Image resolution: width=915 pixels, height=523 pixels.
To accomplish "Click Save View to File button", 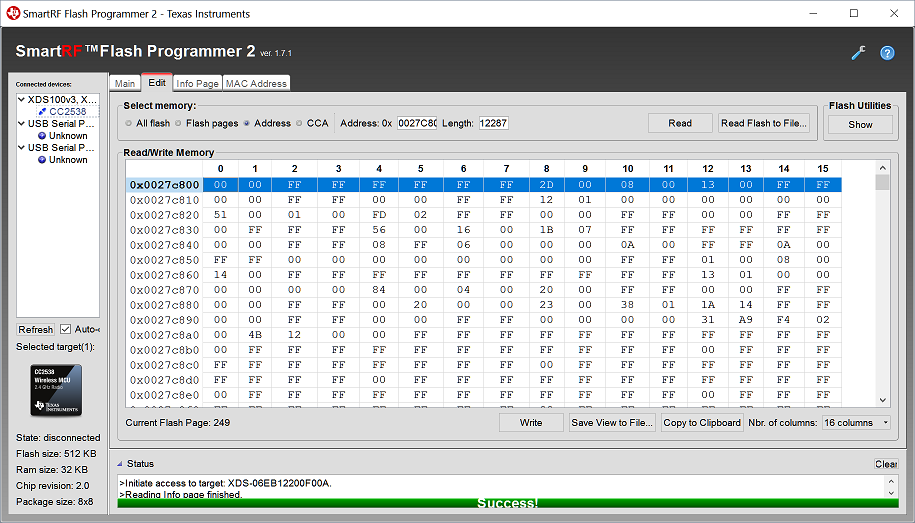I will [x=612, y=423].
